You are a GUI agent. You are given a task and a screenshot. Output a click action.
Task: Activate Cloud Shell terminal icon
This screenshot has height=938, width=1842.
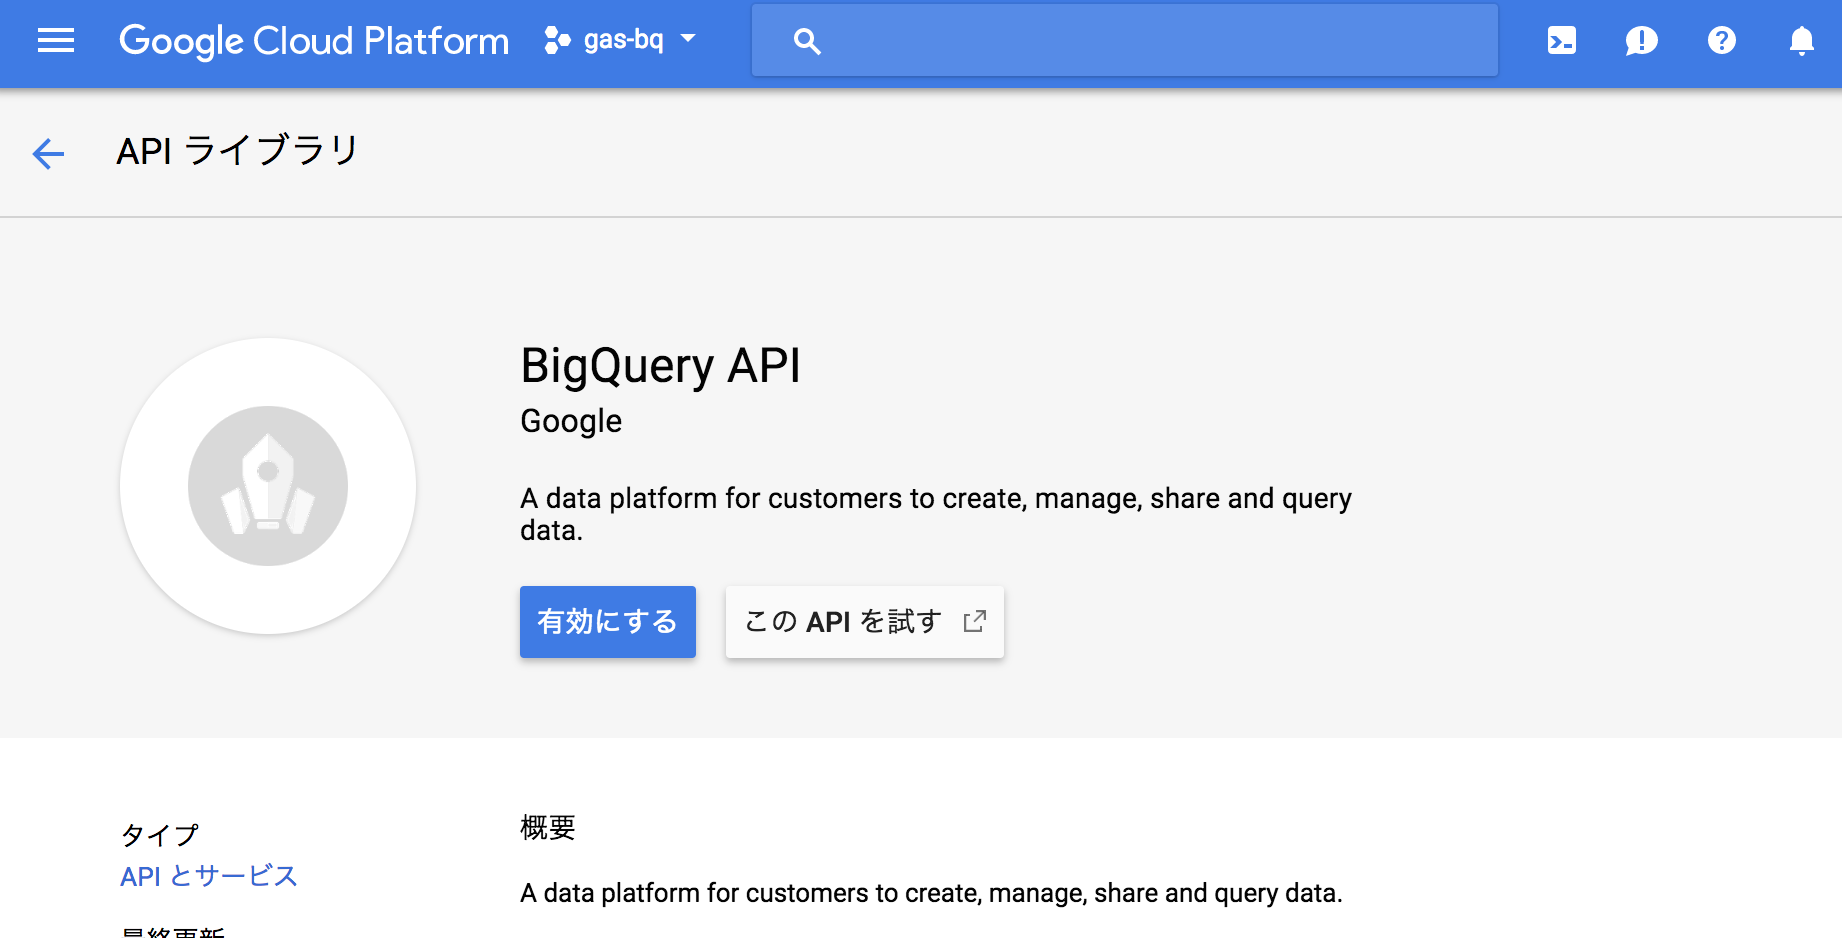point(1562,40)
